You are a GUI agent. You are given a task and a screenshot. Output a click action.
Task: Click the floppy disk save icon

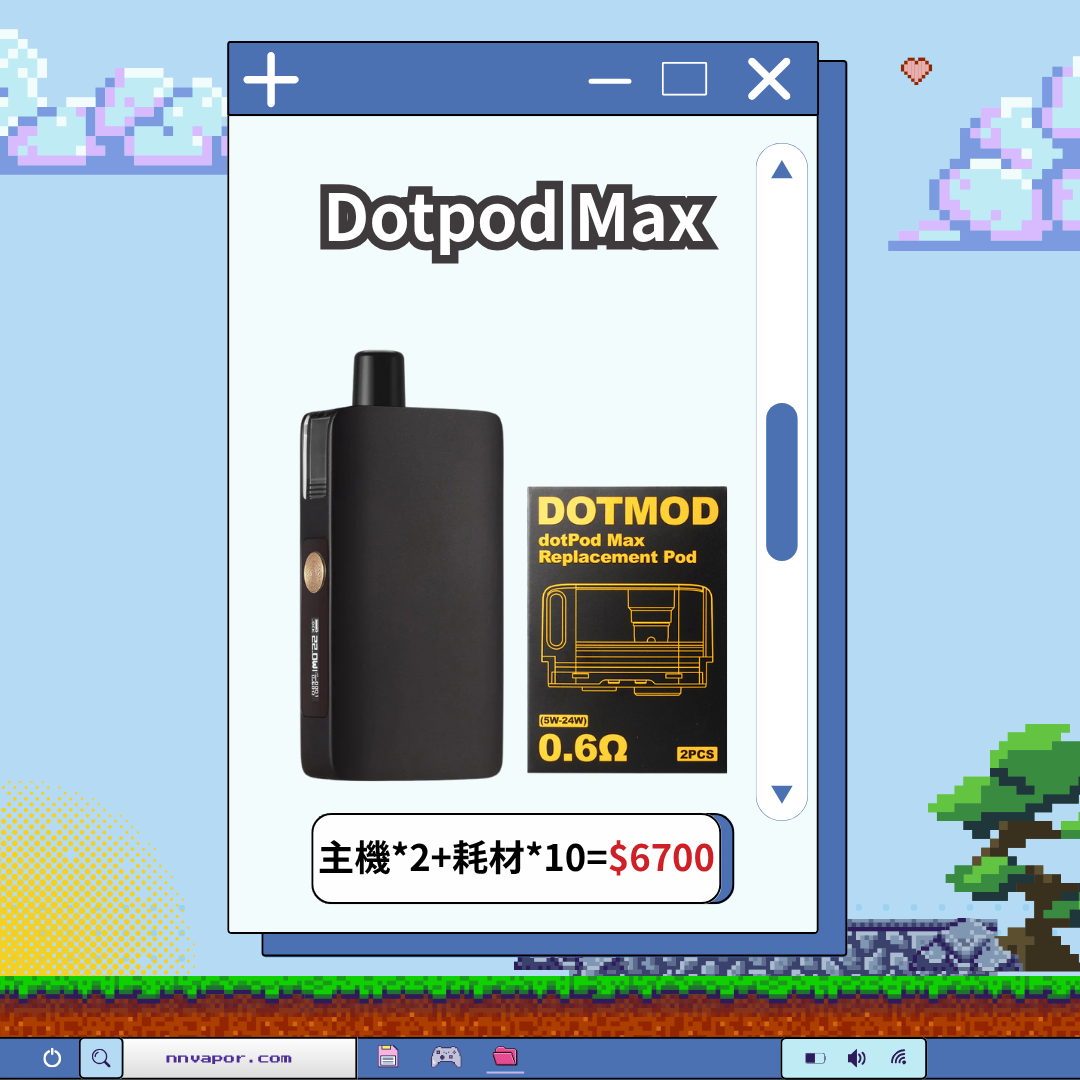click(388, 1056)
